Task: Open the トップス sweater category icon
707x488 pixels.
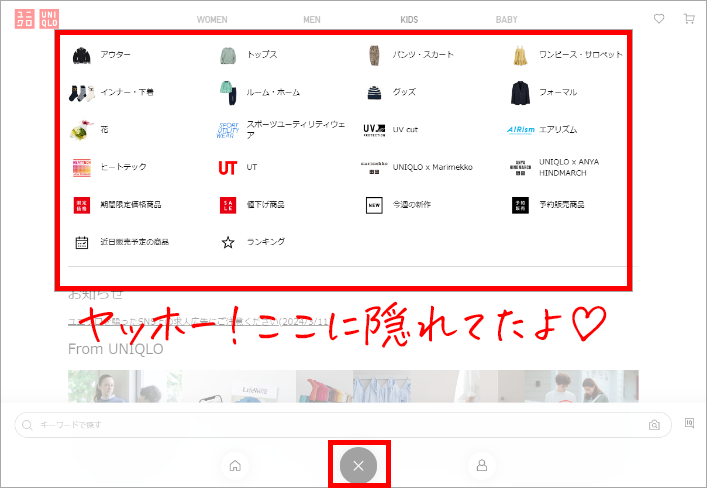Action: pos(228,55)
